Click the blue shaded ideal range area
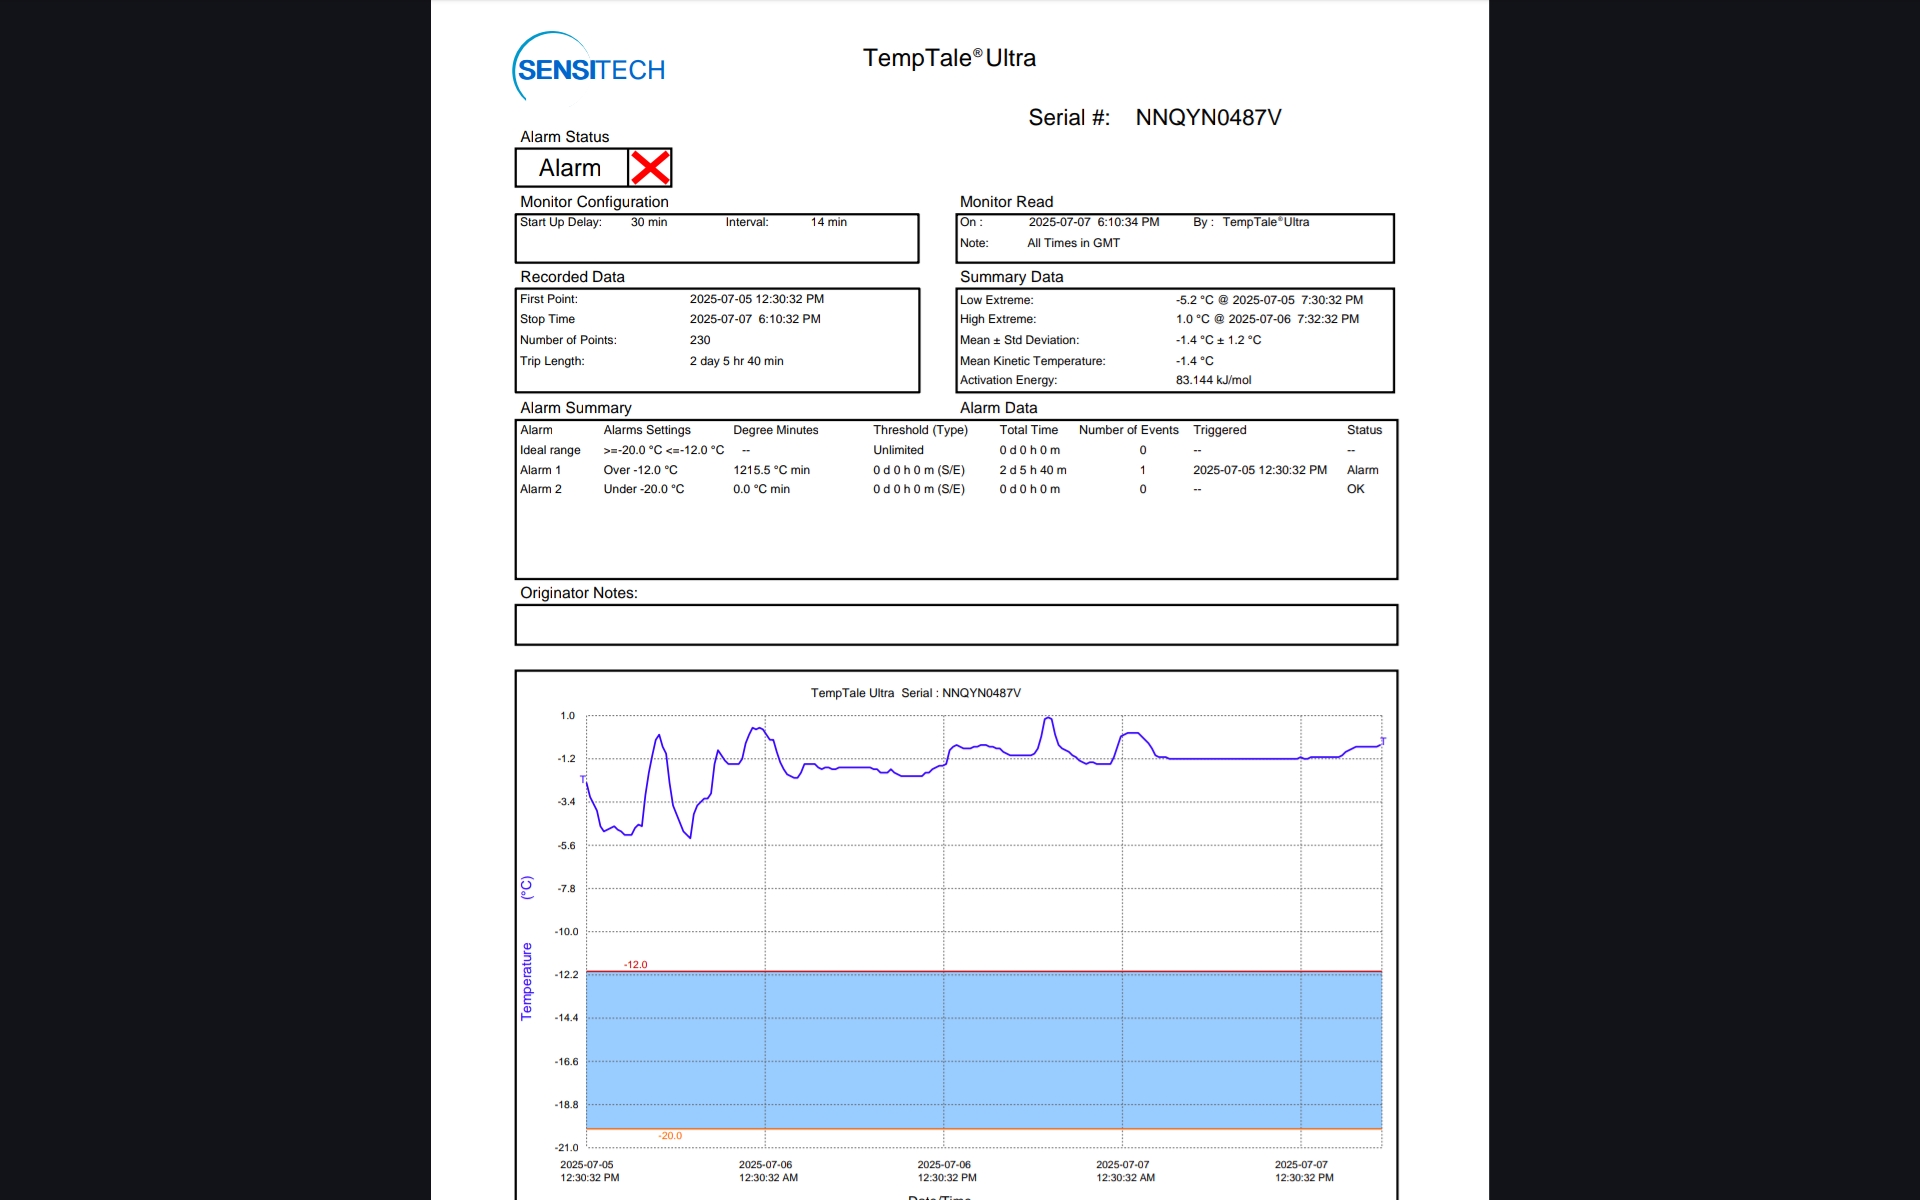 coord(983,1050)
